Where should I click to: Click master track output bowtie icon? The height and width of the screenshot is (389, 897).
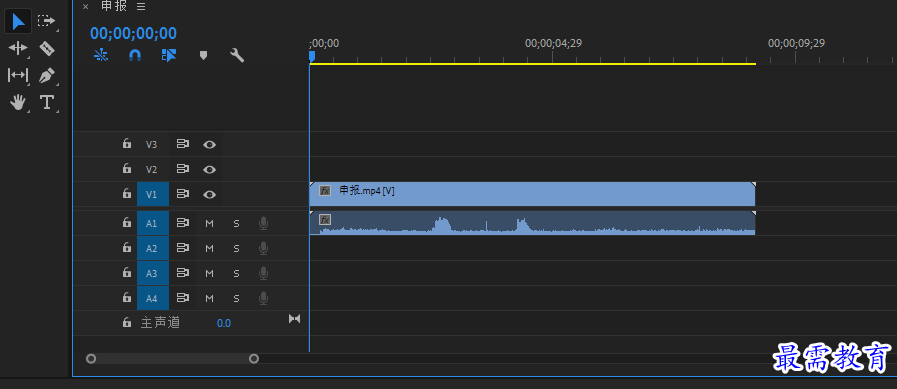click(294, 319)
